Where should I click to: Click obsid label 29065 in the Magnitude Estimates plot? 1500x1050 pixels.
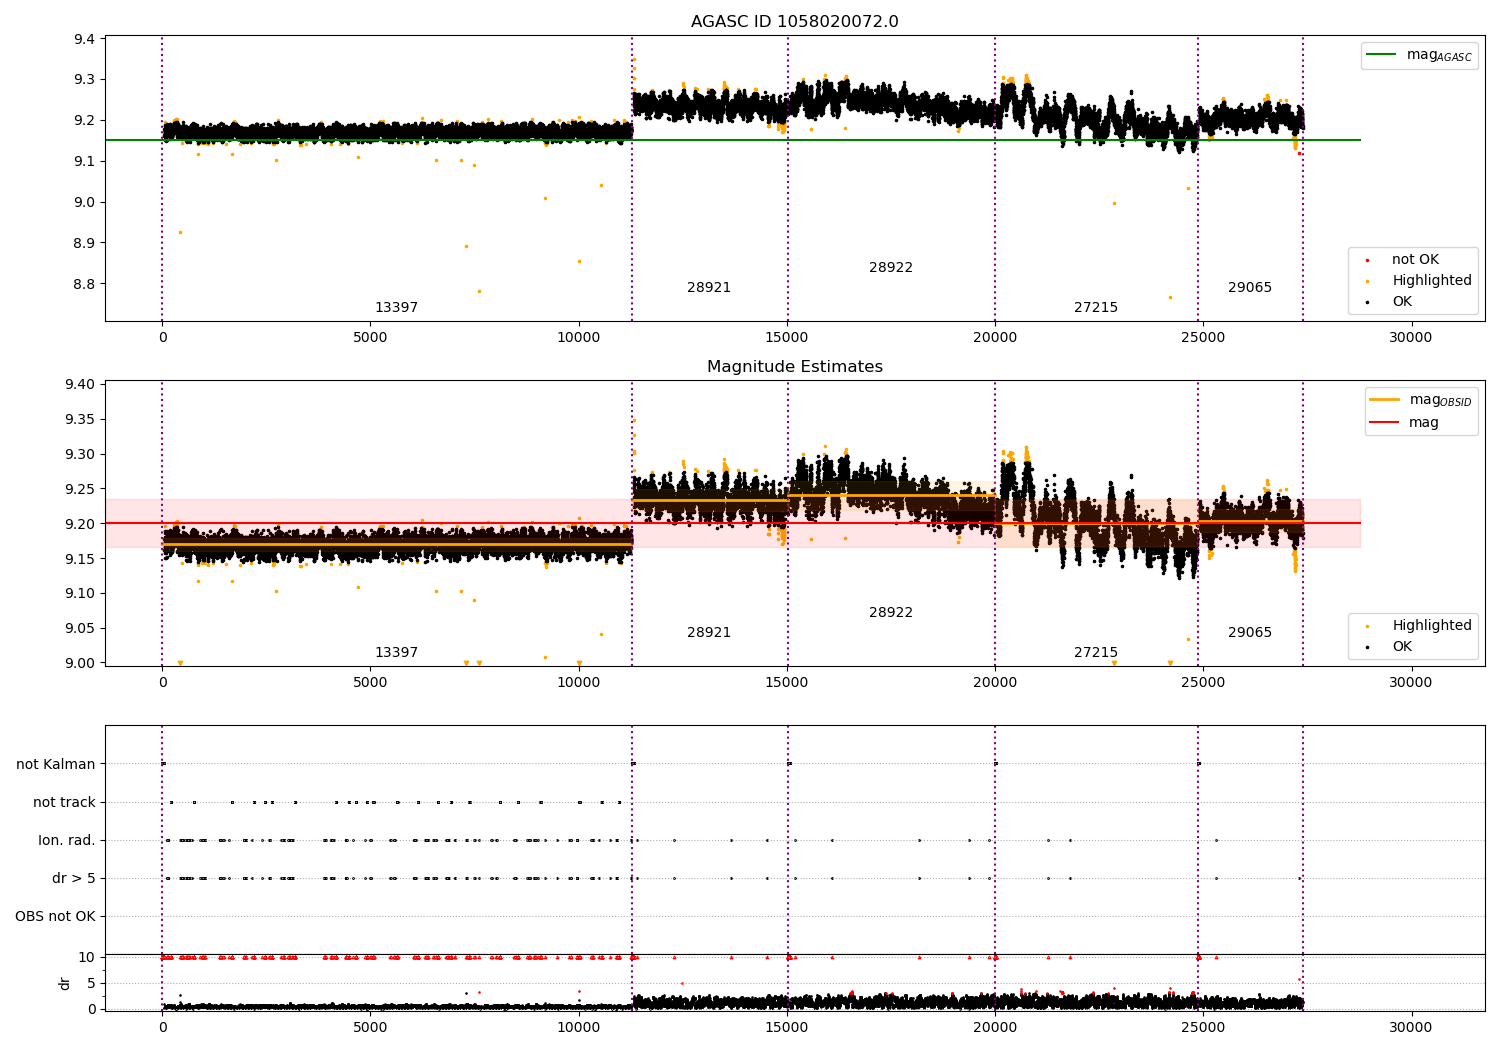[x=1250, y=633]
